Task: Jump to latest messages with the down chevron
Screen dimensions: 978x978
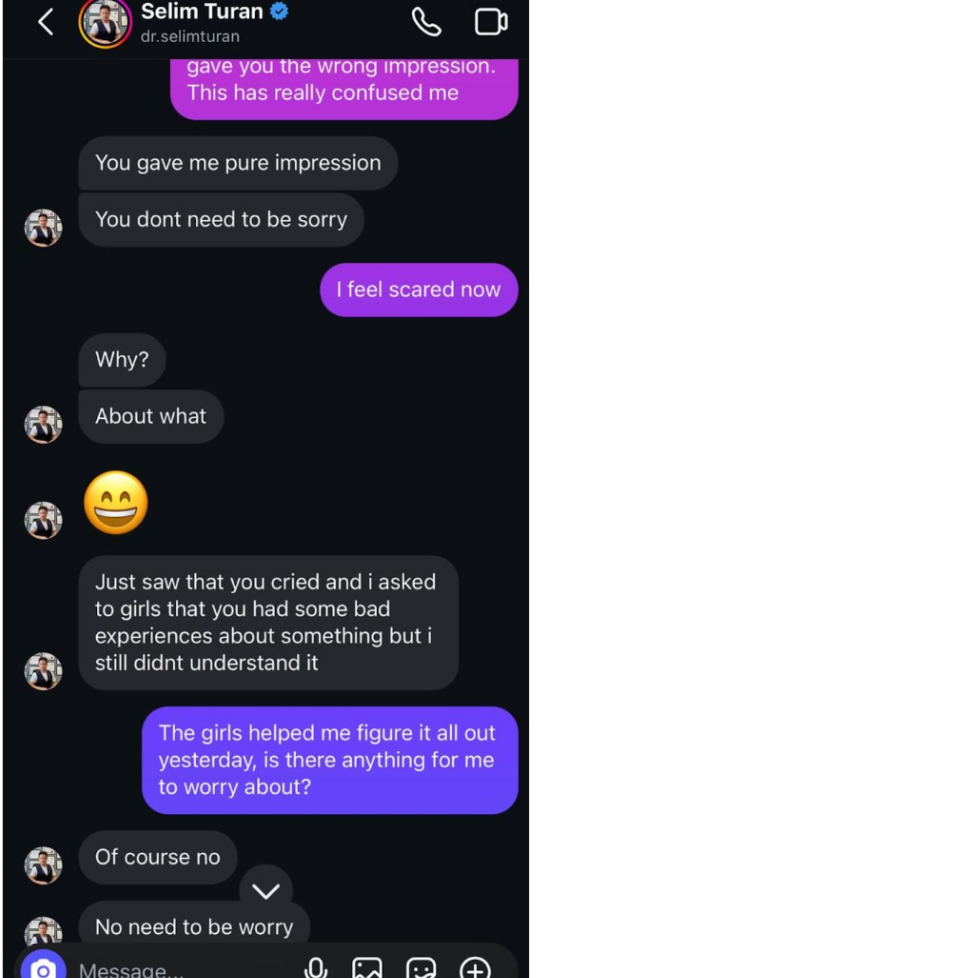Action: (265, 891)
